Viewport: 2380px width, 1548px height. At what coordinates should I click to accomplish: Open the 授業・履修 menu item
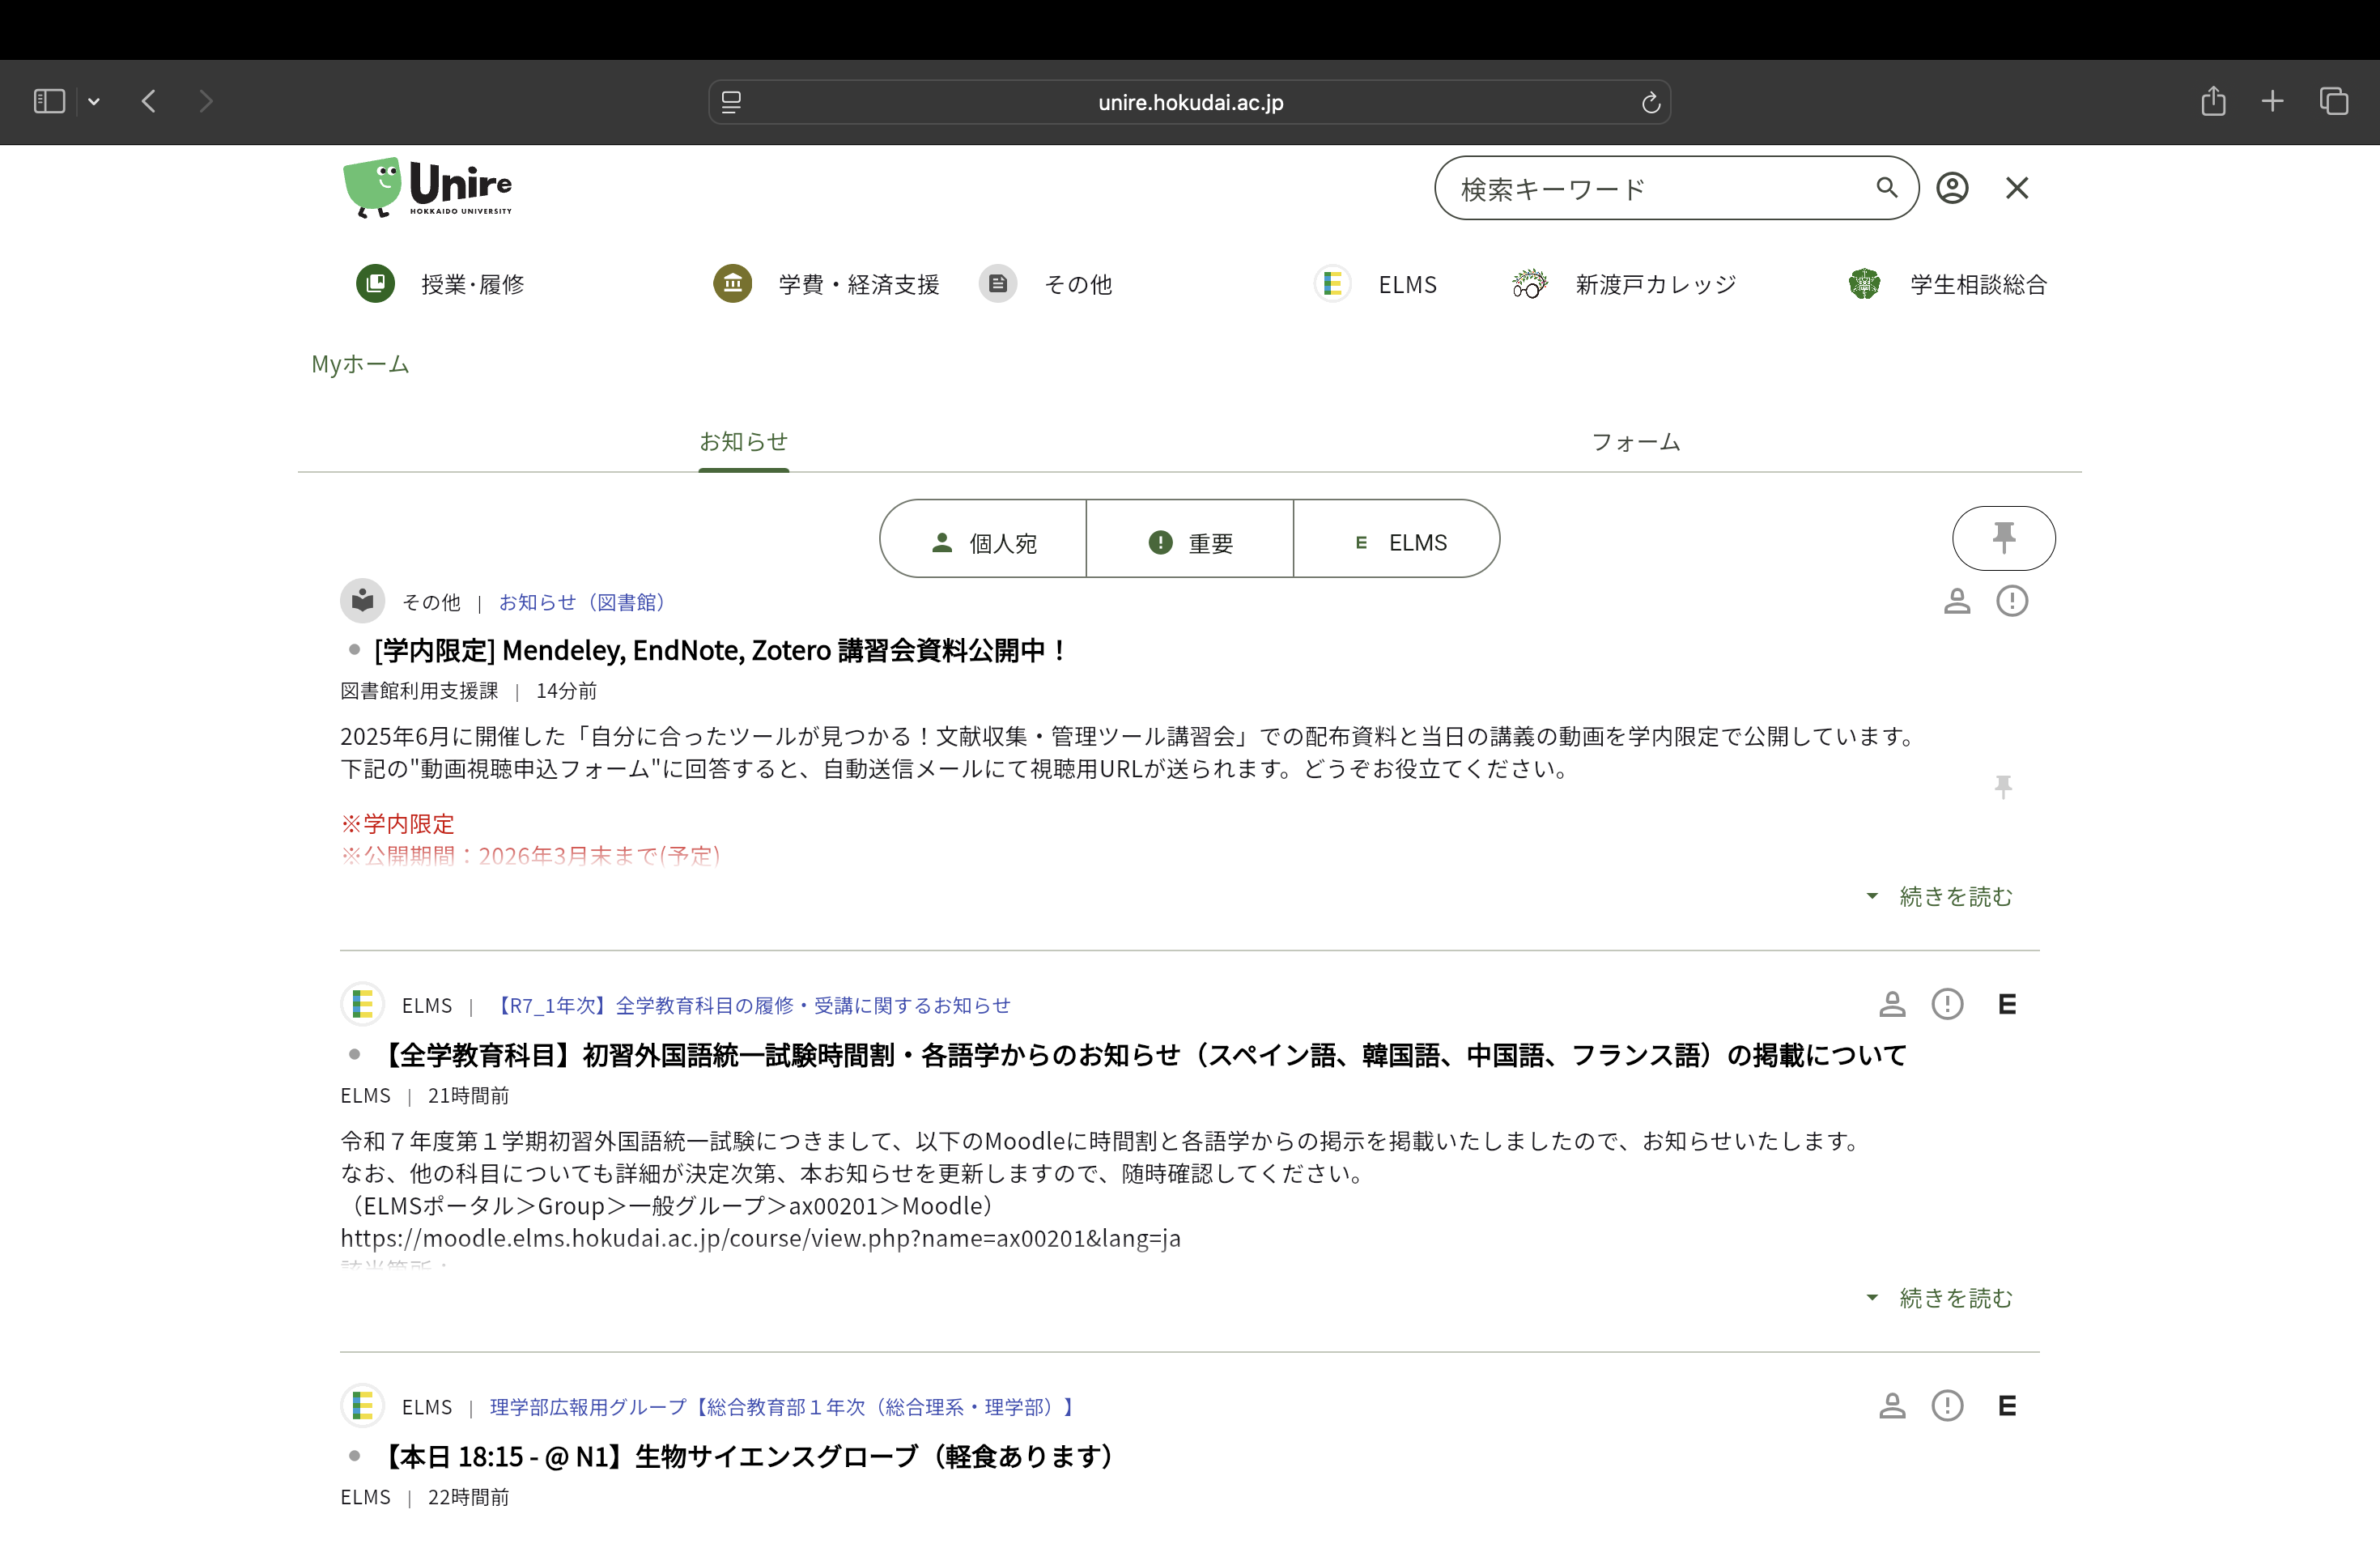tap(473, 285)
